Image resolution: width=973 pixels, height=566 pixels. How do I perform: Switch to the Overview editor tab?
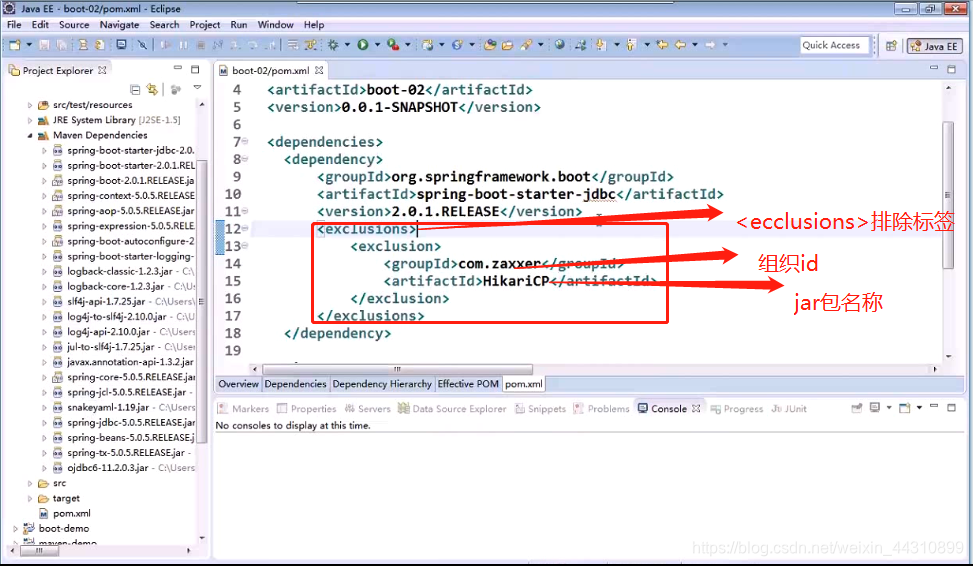pos(238,384)
